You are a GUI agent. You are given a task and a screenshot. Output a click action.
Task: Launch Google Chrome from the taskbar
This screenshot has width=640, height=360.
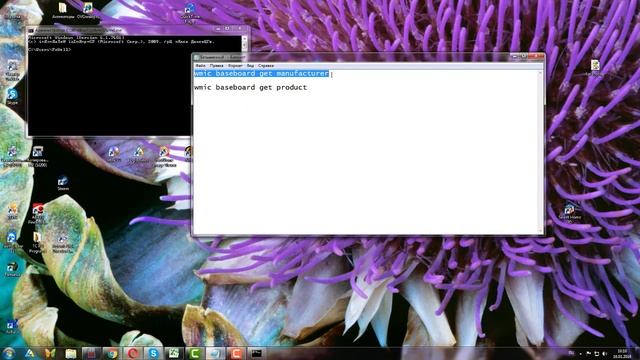click(x=112, y=353)
